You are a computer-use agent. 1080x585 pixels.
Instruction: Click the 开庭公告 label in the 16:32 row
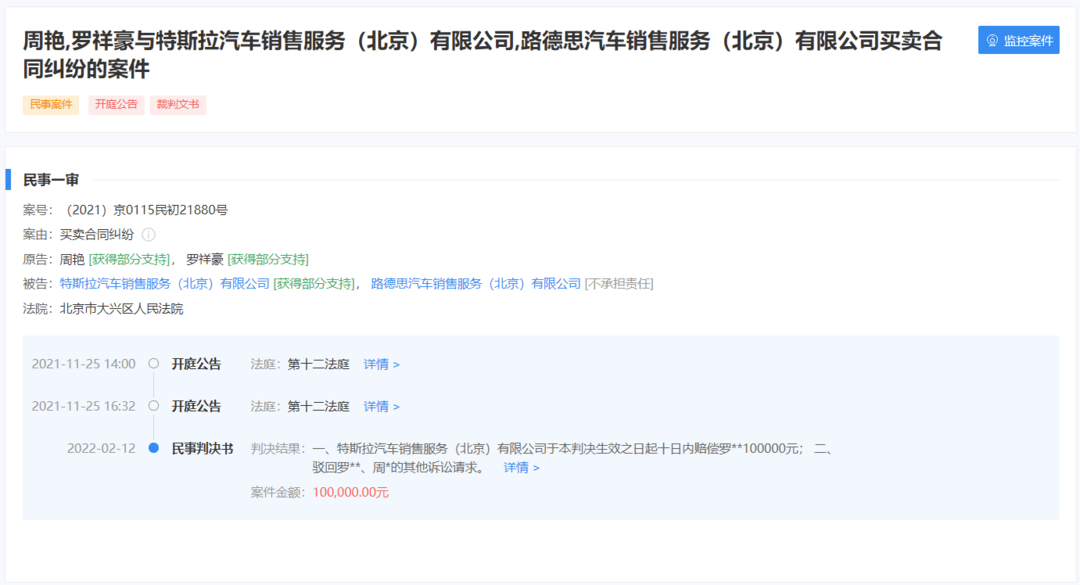coord(196,407)
